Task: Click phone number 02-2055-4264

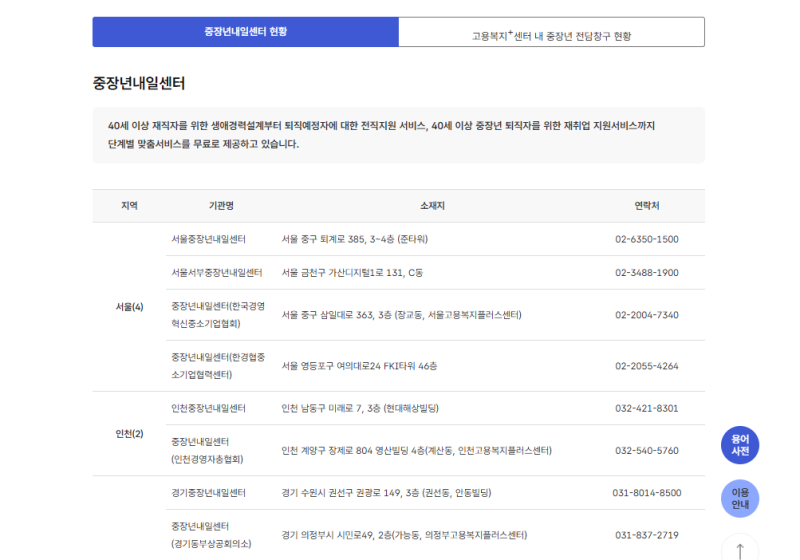Action: (x=646, y=366)
